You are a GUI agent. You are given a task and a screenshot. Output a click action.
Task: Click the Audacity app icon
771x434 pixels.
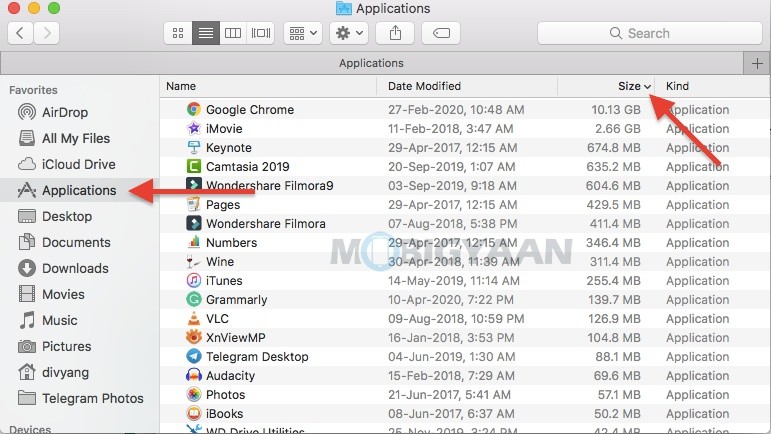point(194,376)
